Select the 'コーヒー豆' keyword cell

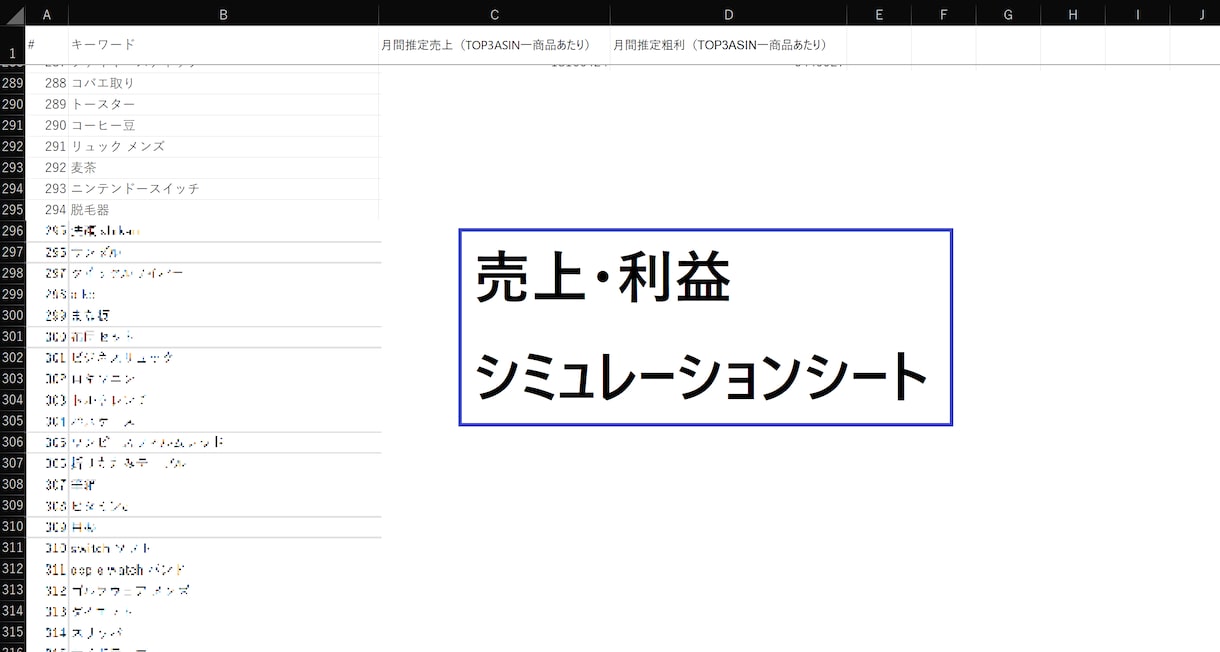(223, 125)
